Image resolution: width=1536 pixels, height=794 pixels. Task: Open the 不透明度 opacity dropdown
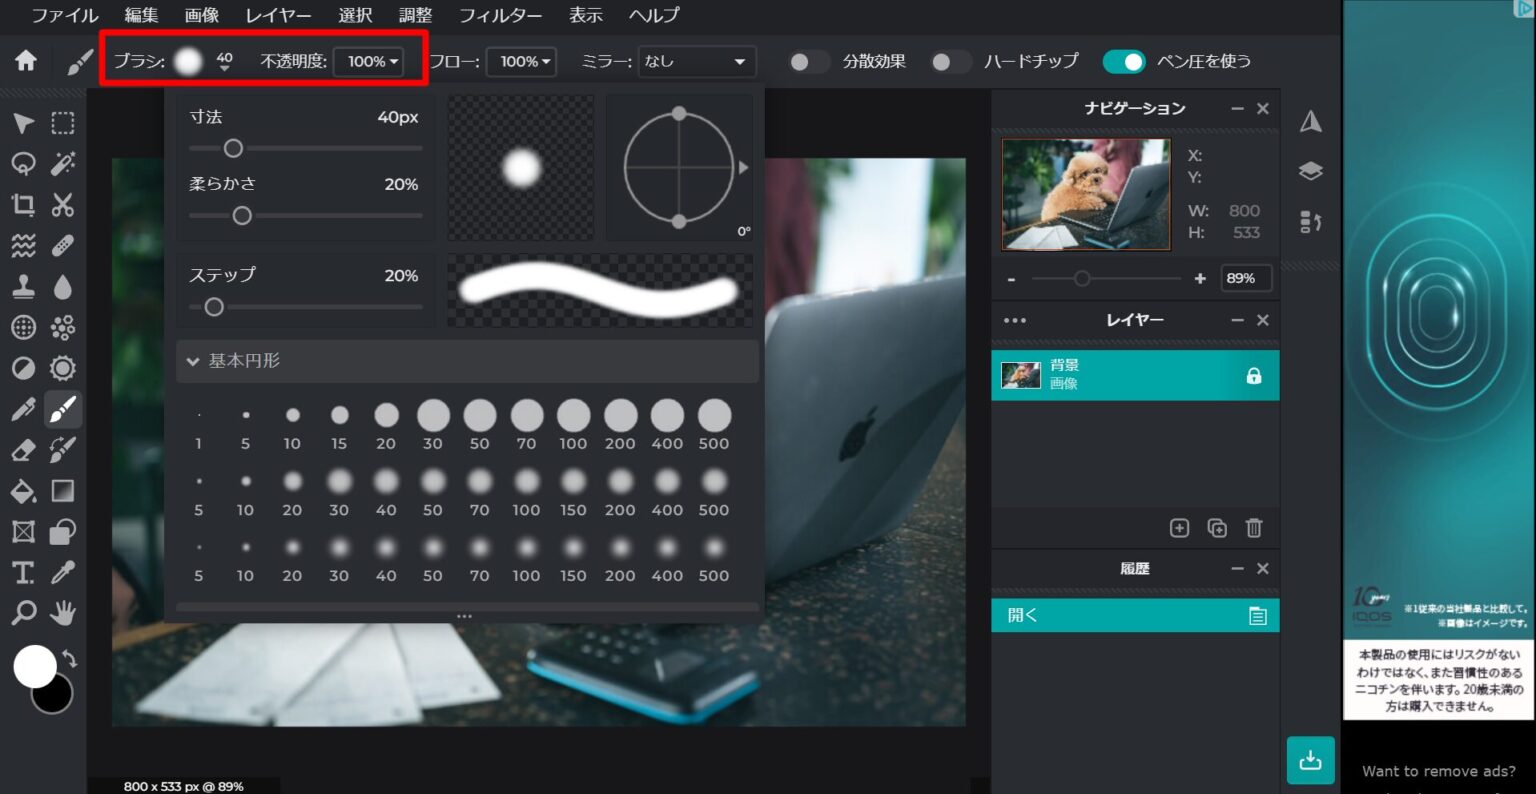pyautogui.click(x=369, y=61)
